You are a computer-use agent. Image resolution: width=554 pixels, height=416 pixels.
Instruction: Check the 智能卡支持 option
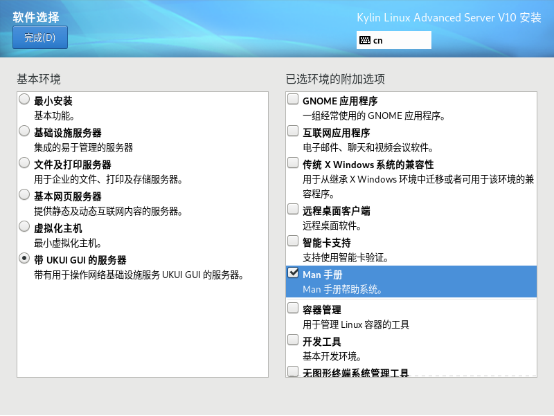coord(293,241)
